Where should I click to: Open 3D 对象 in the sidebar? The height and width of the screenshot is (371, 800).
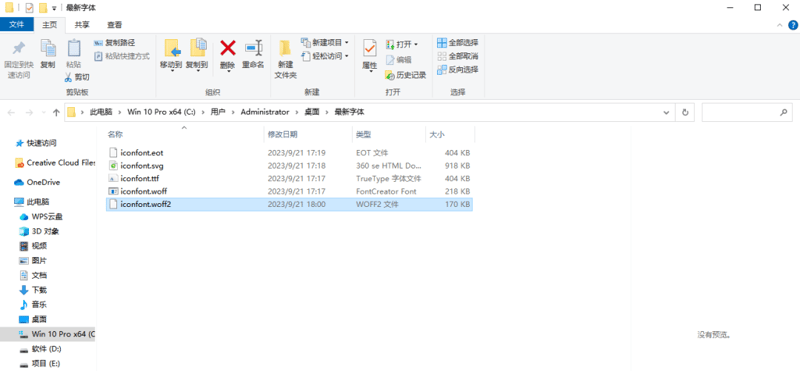(45, 231)
